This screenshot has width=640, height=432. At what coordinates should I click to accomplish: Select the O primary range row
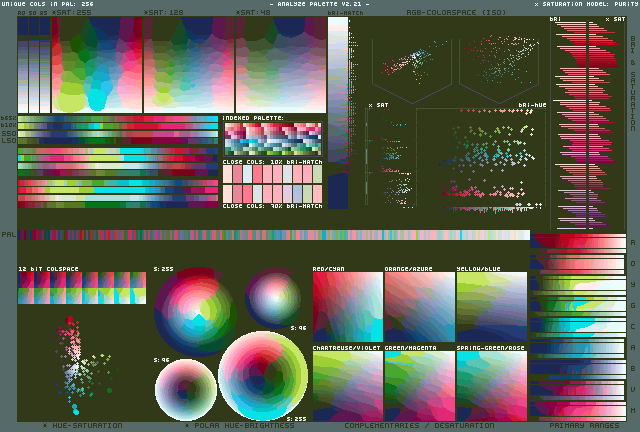(x=578, y=264)
